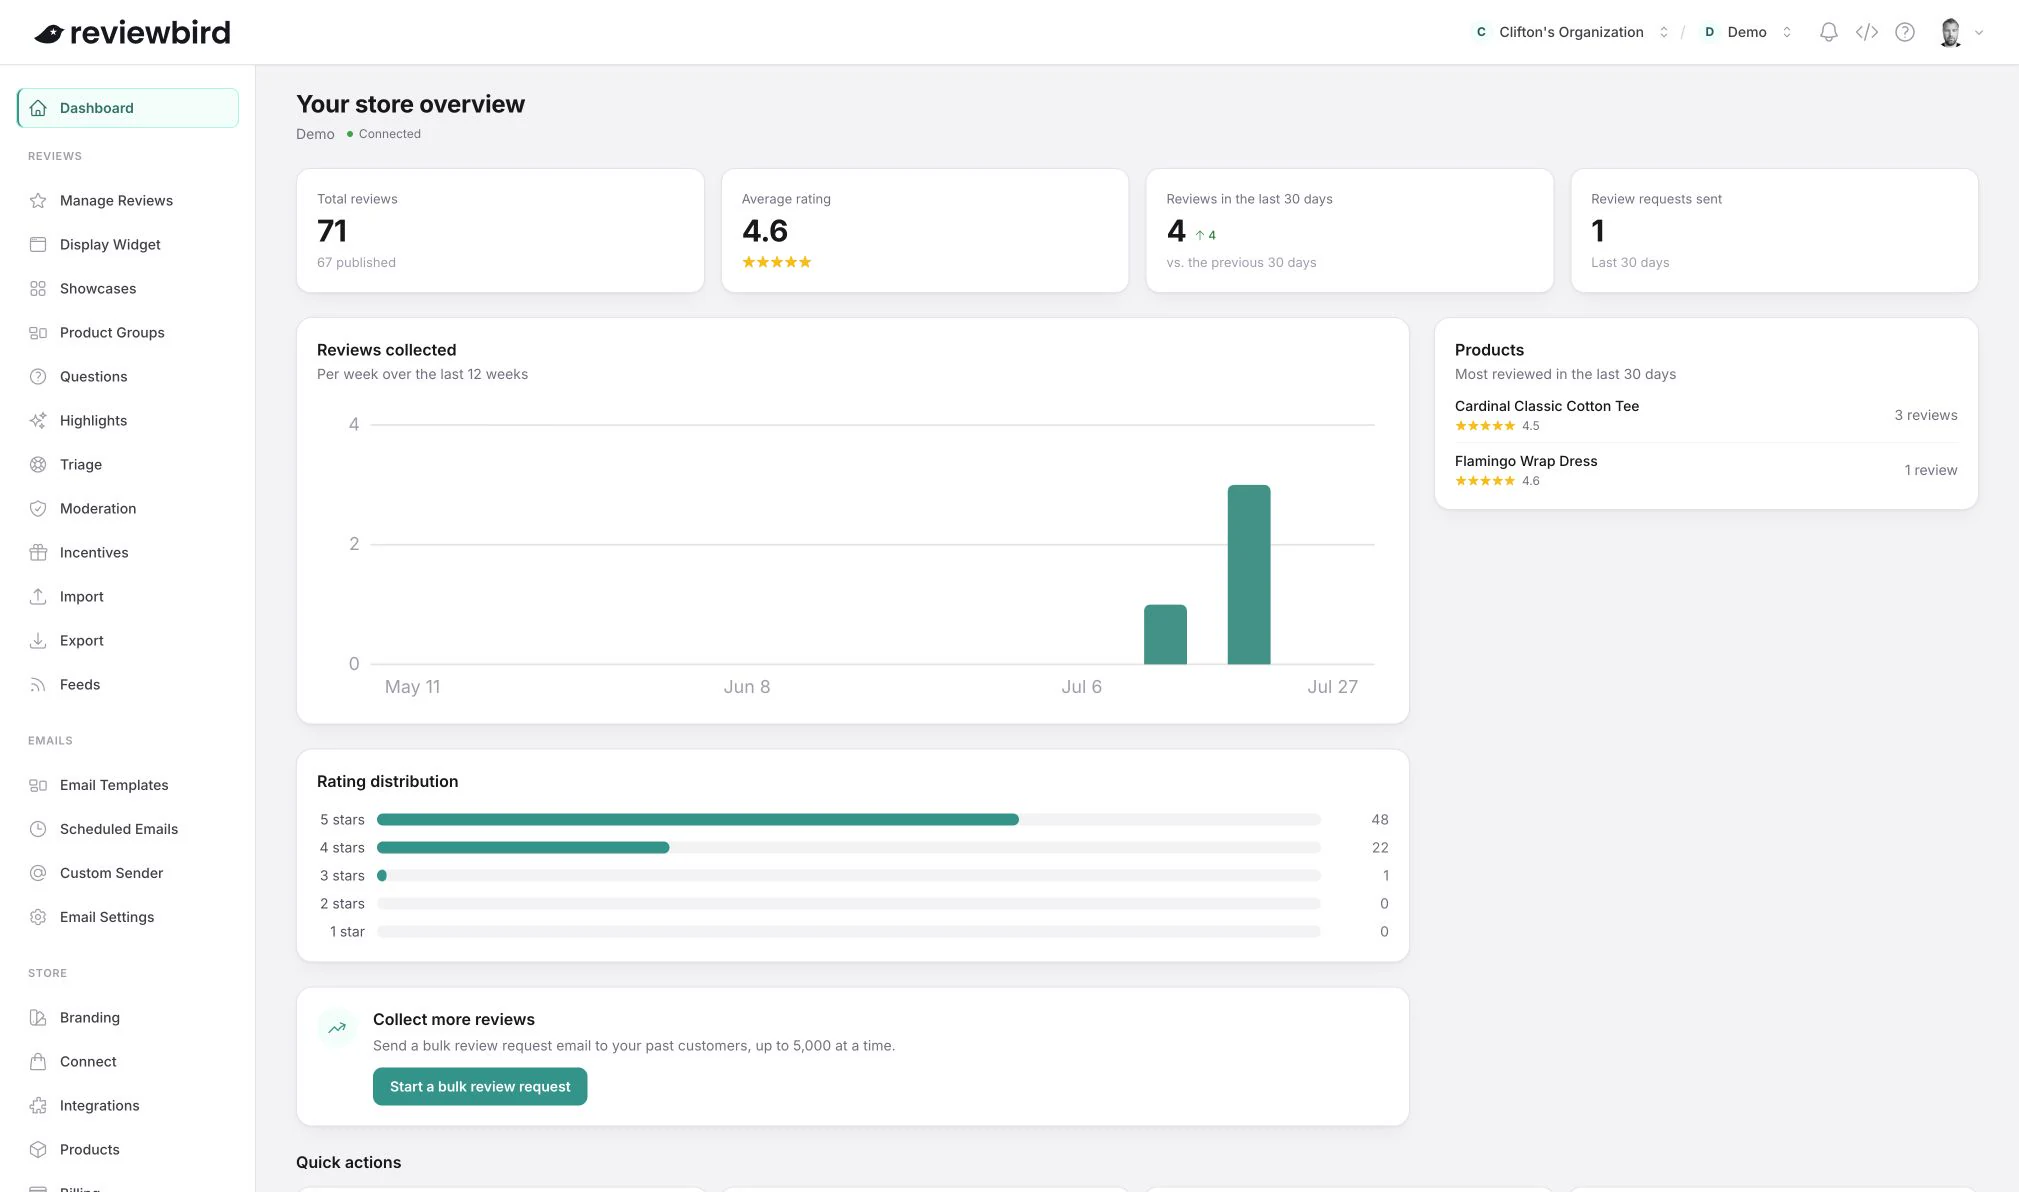
Task: Open Display Widget page
Action: click(x=128, y=244)
